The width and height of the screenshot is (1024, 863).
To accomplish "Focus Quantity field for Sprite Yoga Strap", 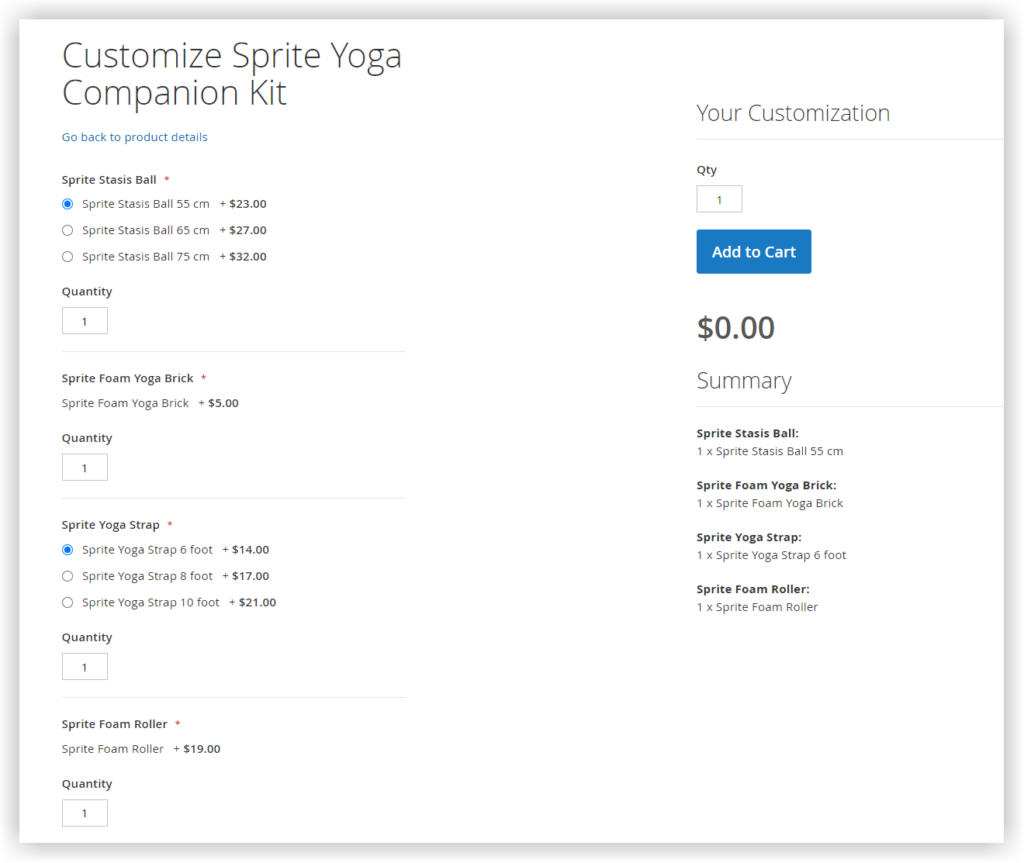I will (85, 667).
